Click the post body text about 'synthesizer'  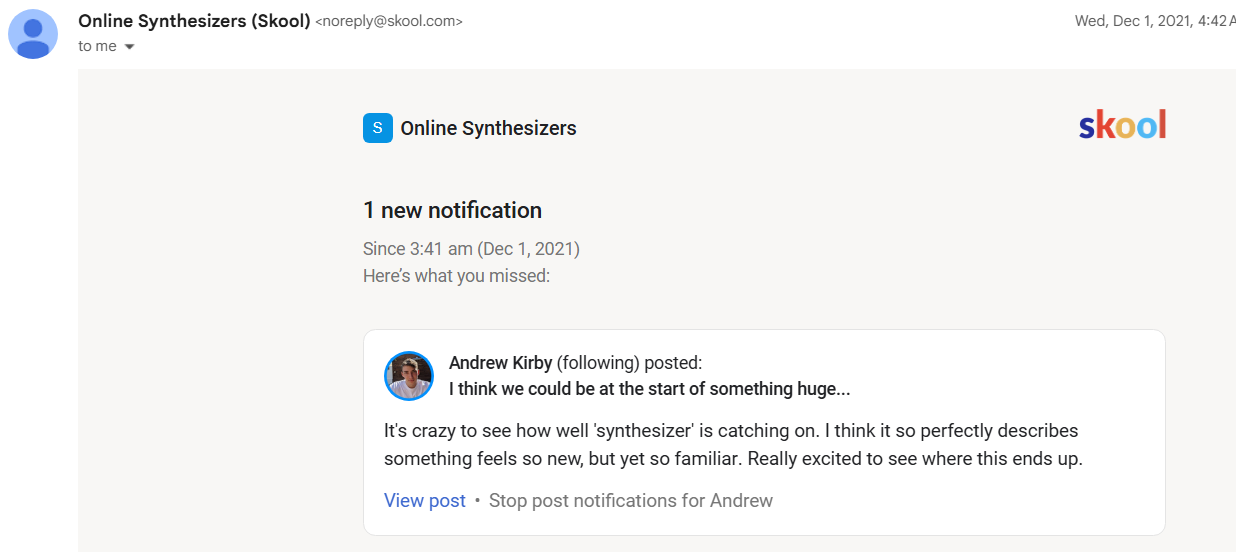pyautogui.click(x=732, y=445)
